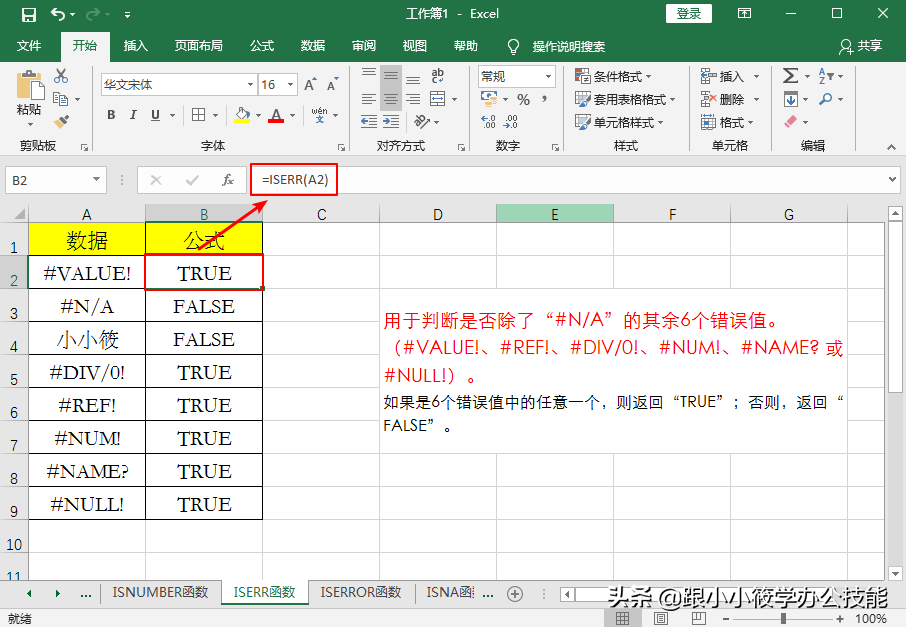
Task: Decrease indent in alignment group
Action: tap(369, 121)
